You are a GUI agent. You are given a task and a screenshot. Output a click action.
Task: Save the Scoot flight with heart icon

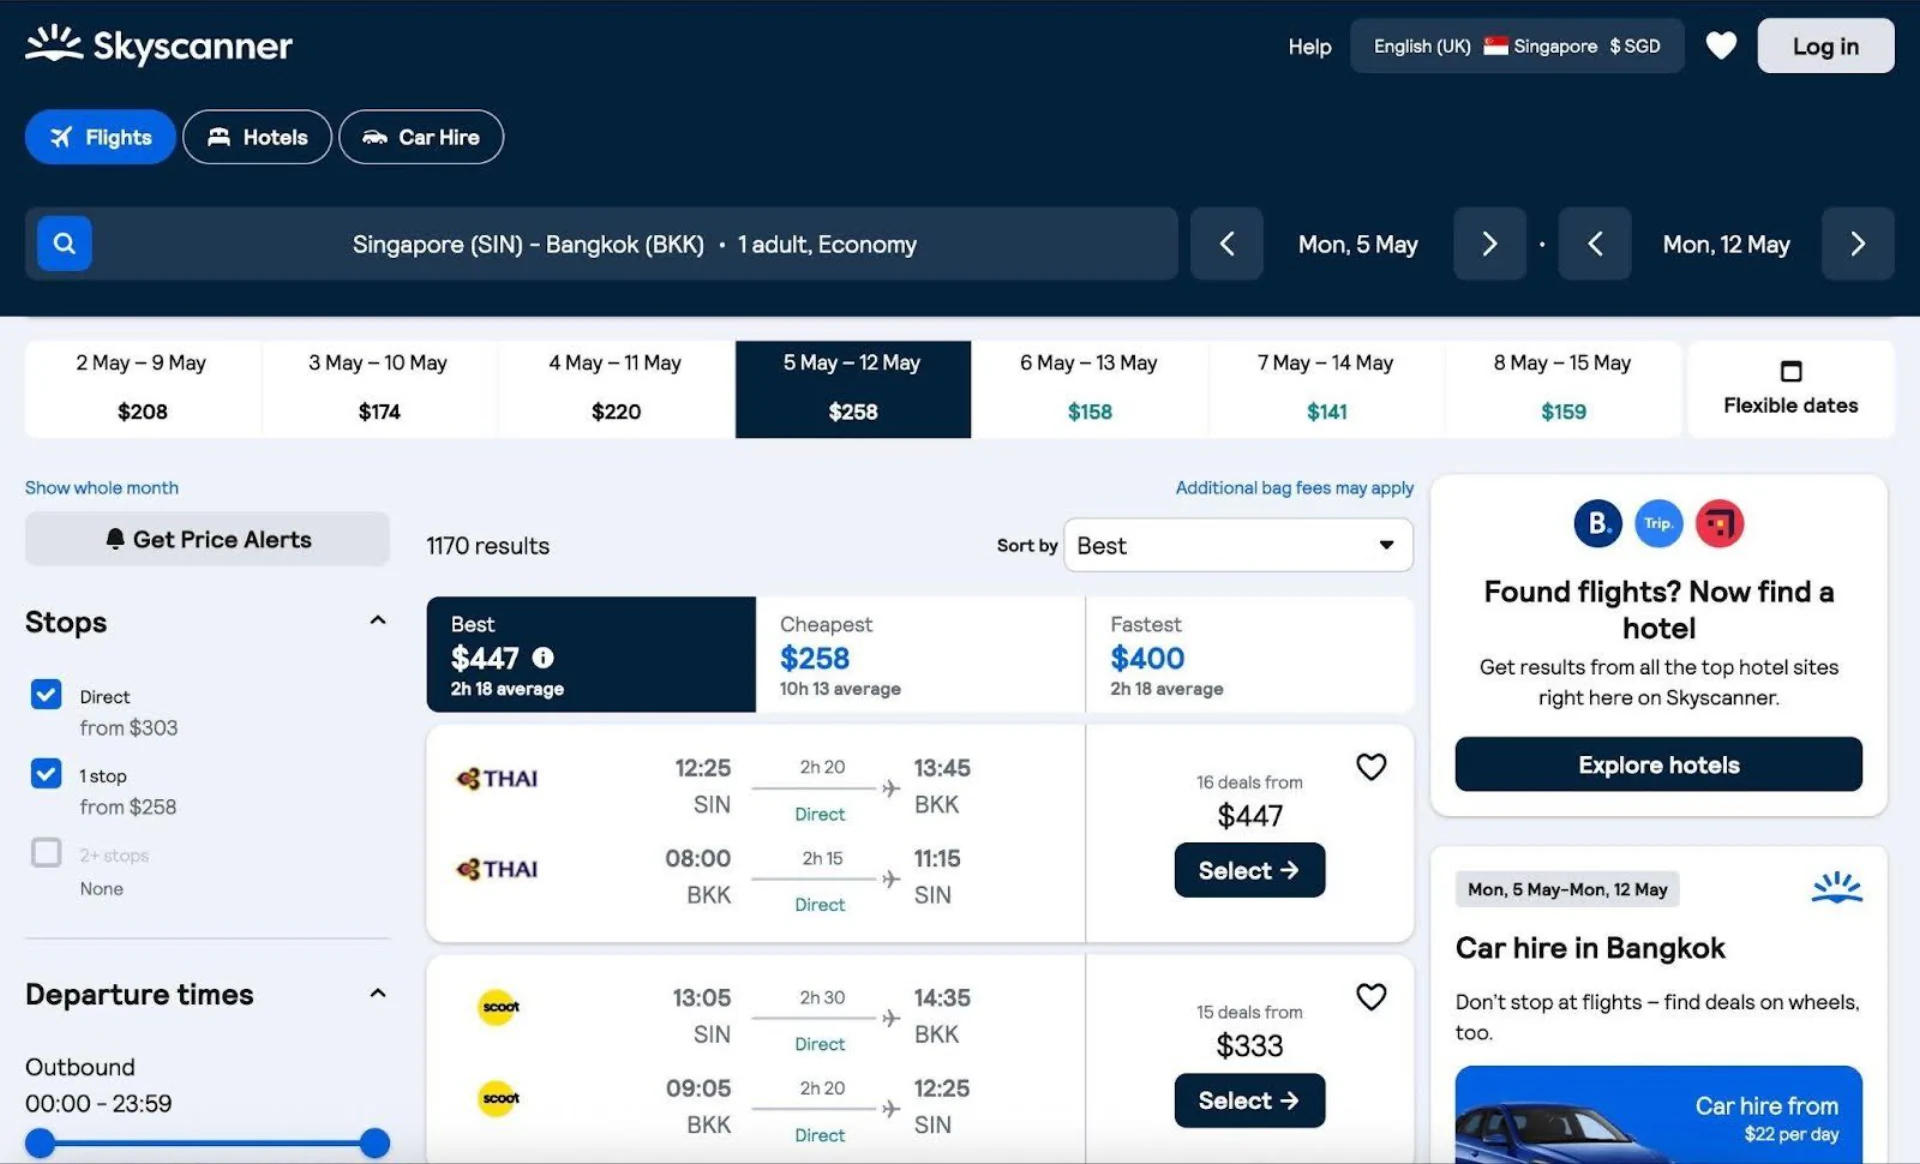point(1370,997)
